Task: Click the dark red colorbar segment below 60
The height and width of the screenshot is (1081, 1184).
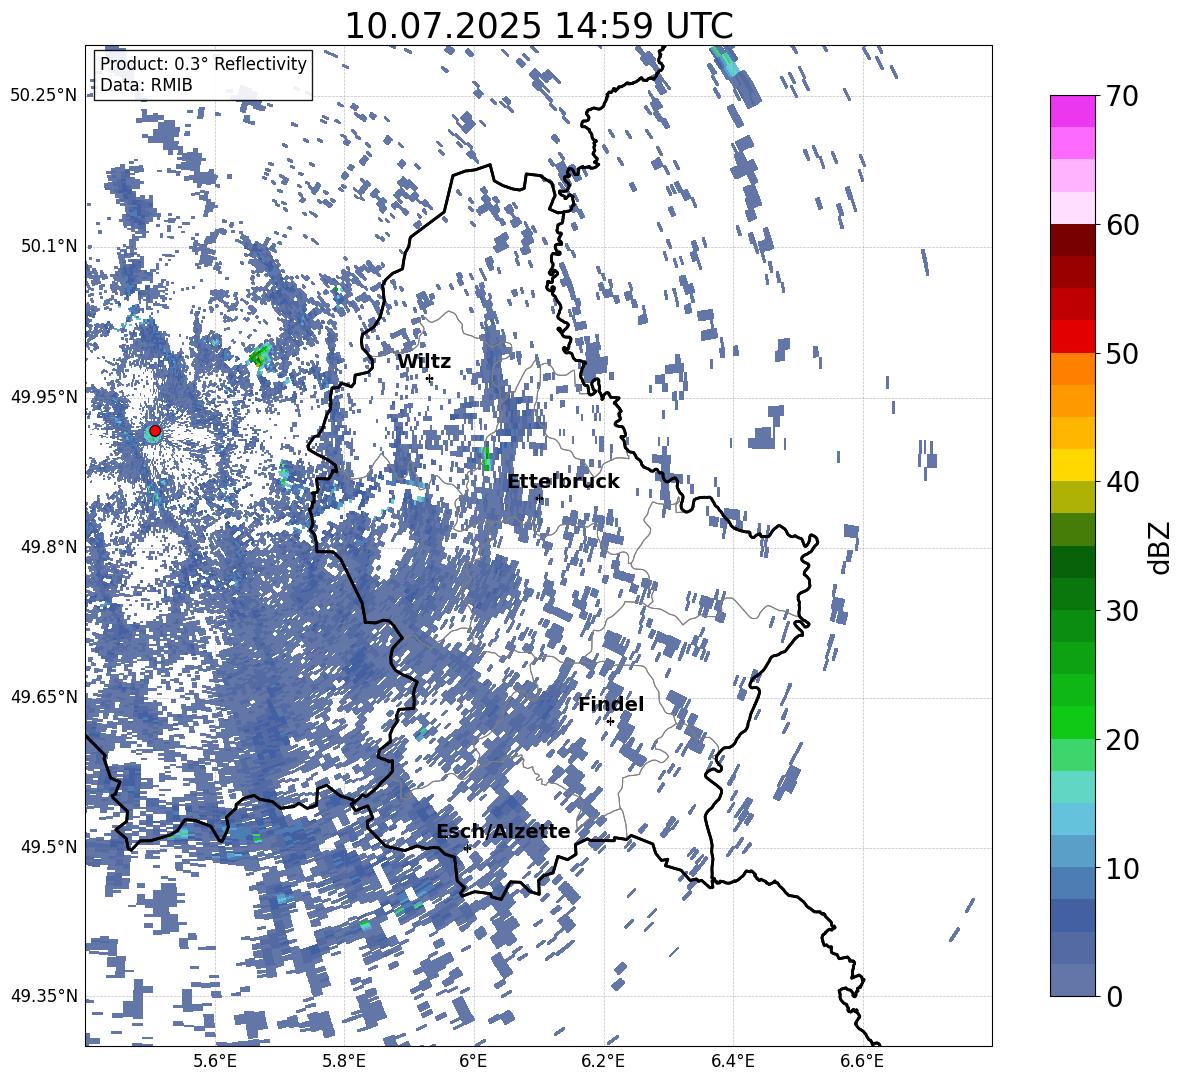Action: pos(1072,240)
